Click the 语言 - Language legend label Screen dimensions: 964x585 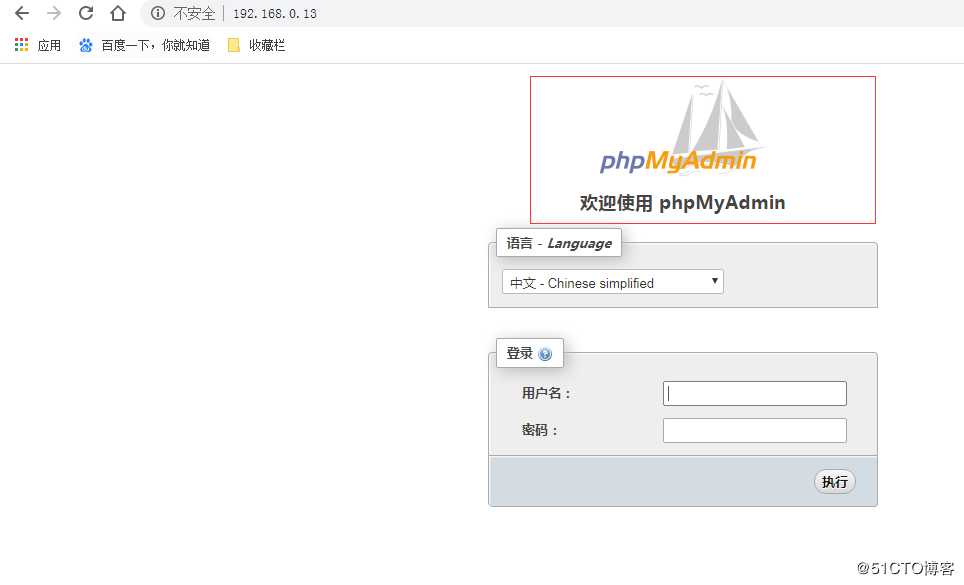coord(559,243)
